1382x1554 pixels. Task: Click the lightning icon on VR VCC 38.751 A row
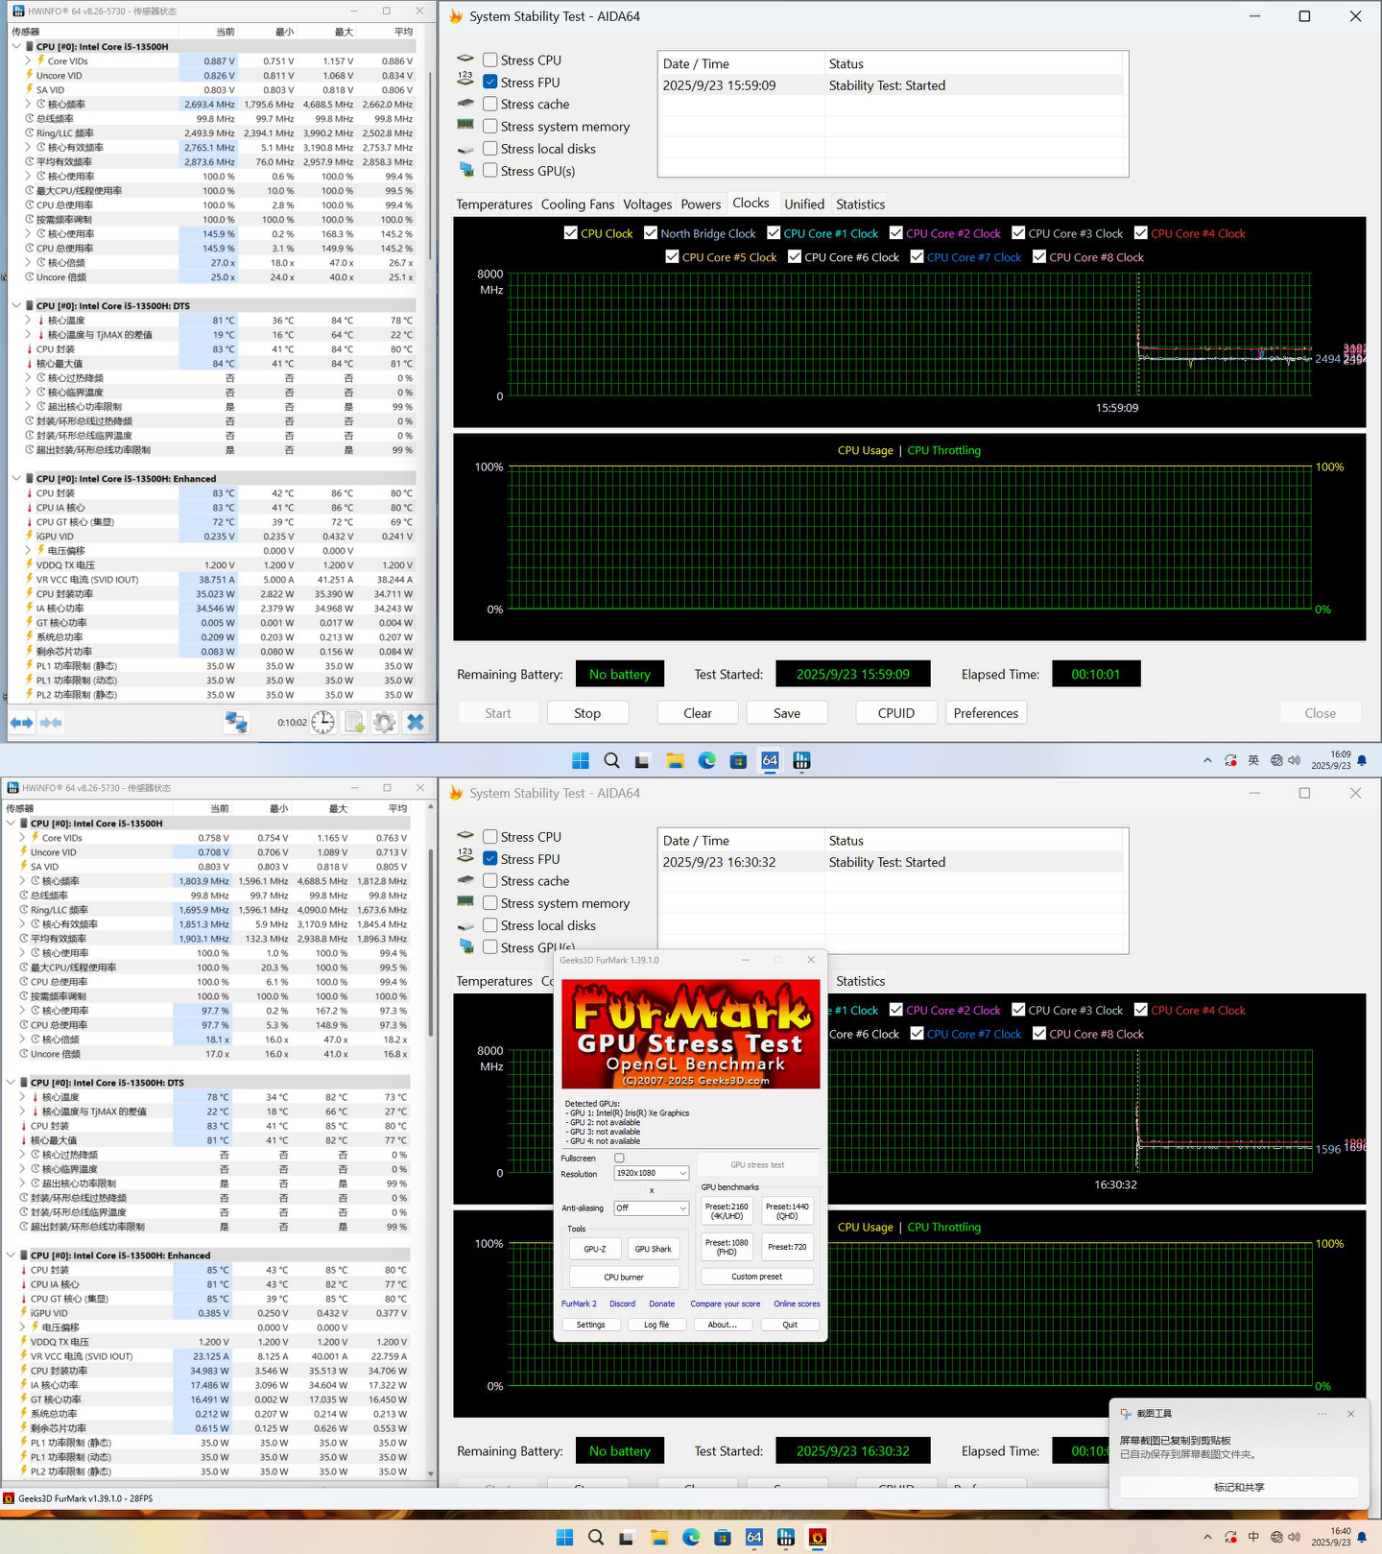30,580
